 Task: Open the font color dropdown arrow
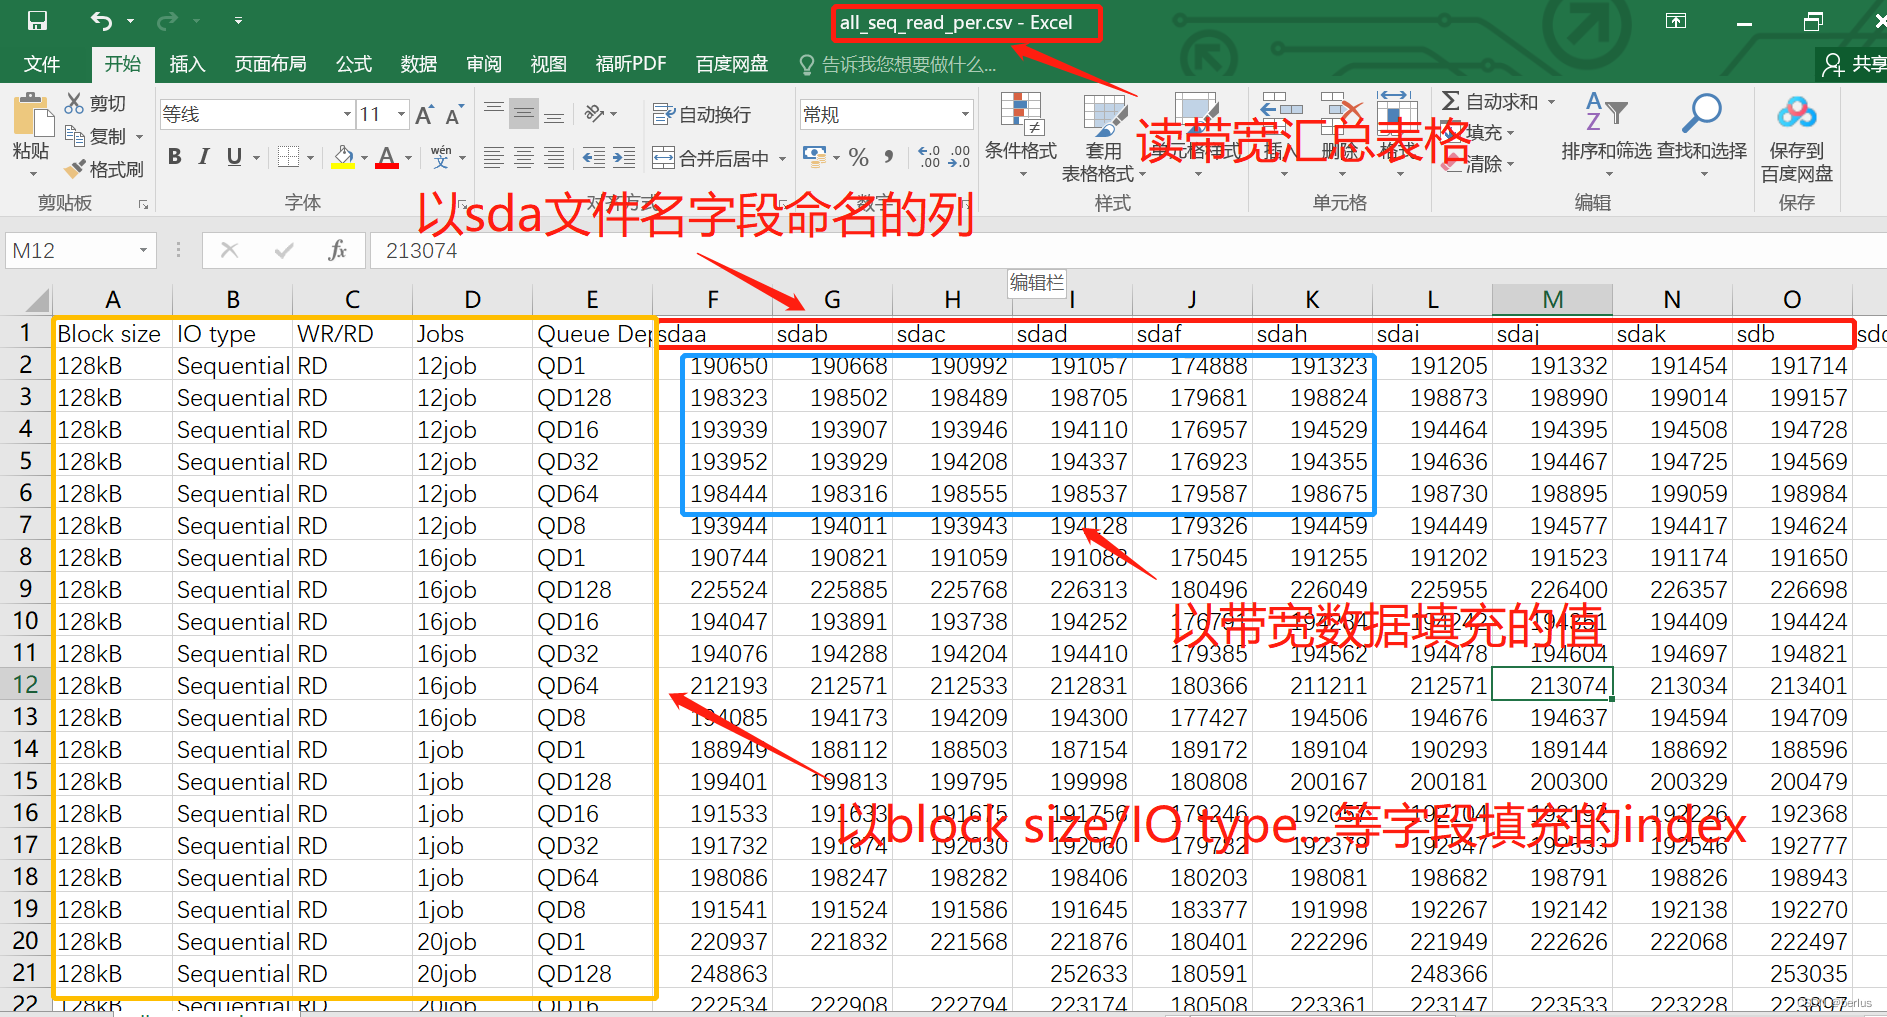(x=409, y=158)
